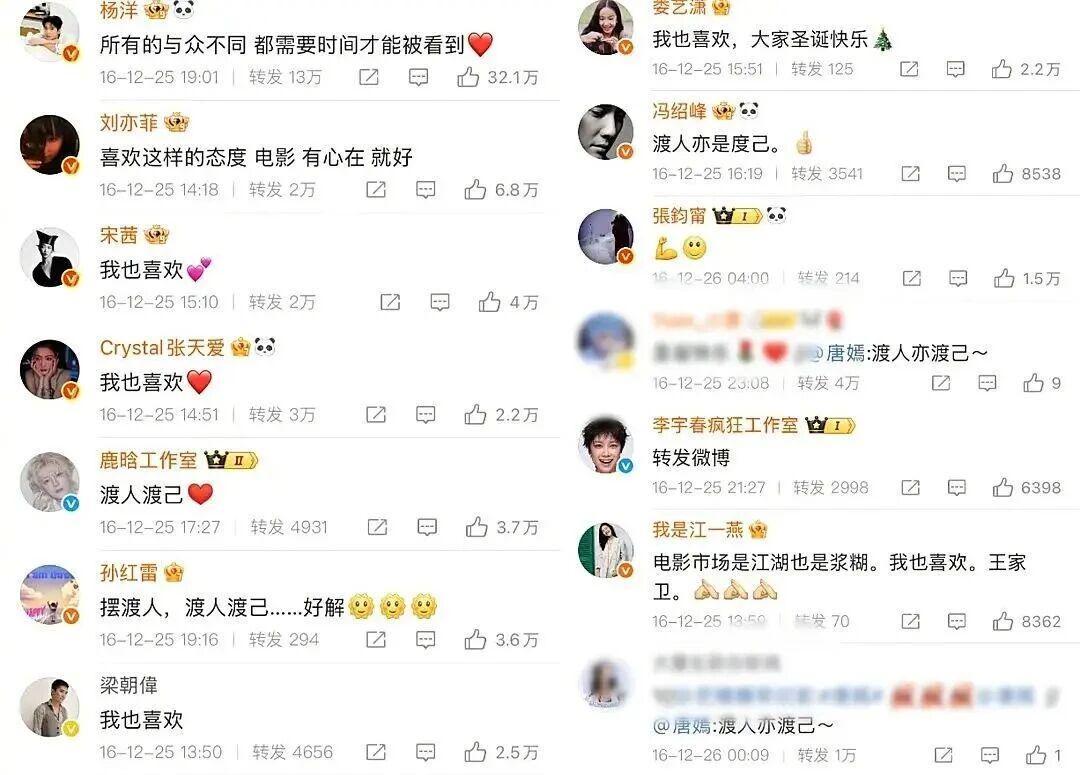Like 我是江一燕's post
This screenshot has width=1080, height=775.
click(x=1003, y=621)
